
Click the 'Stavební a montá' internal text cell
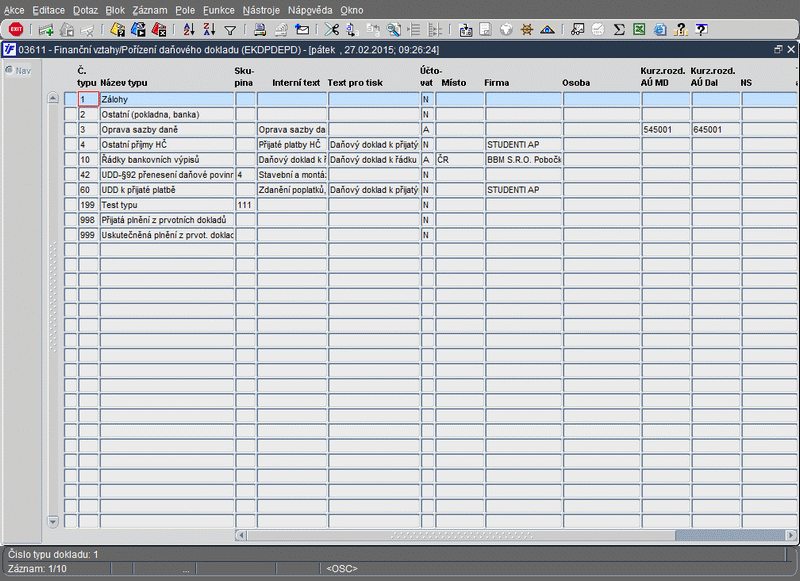point(292,174)
